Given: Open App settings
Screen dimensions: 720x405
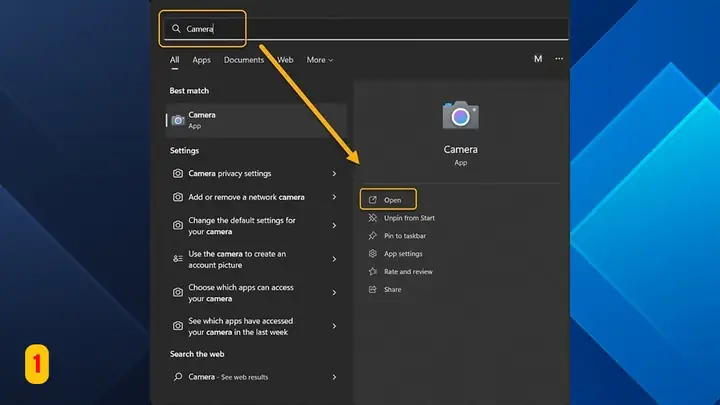Looking at the screenshot, I should pos(403,253).
